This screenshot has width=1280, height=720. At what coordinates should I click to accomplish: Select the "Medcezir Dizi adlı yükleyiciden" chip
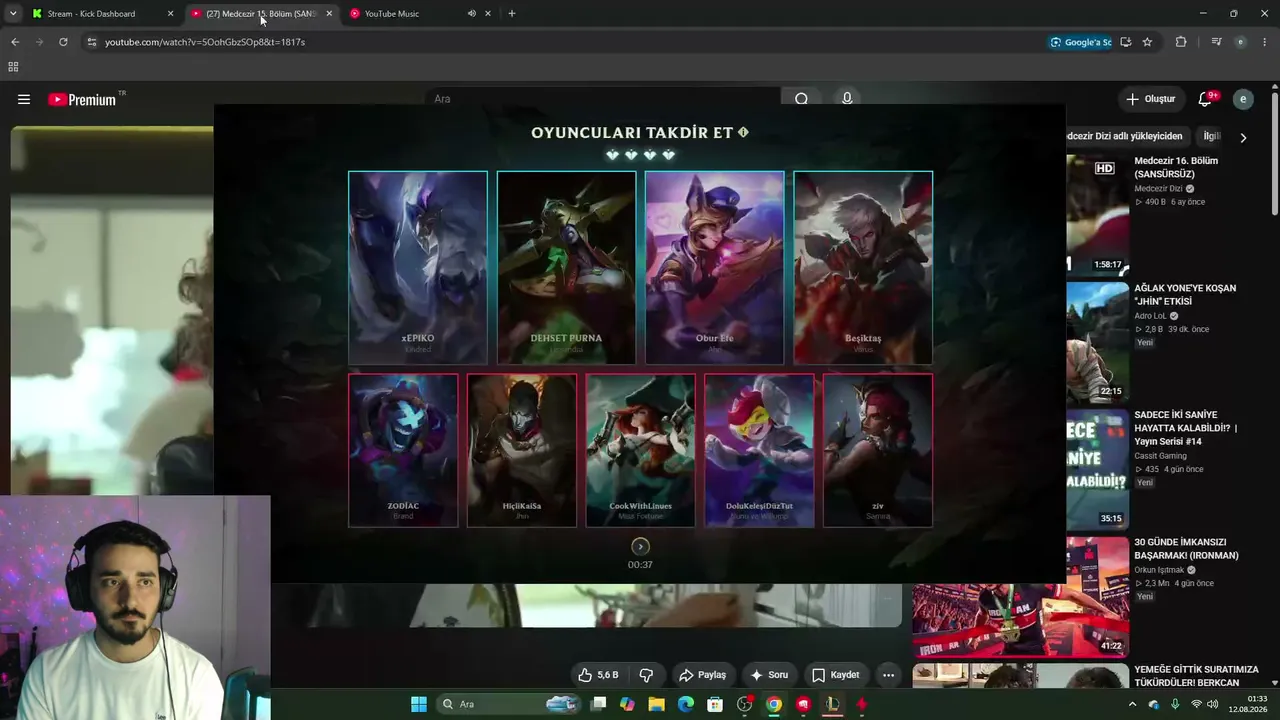1127,136
